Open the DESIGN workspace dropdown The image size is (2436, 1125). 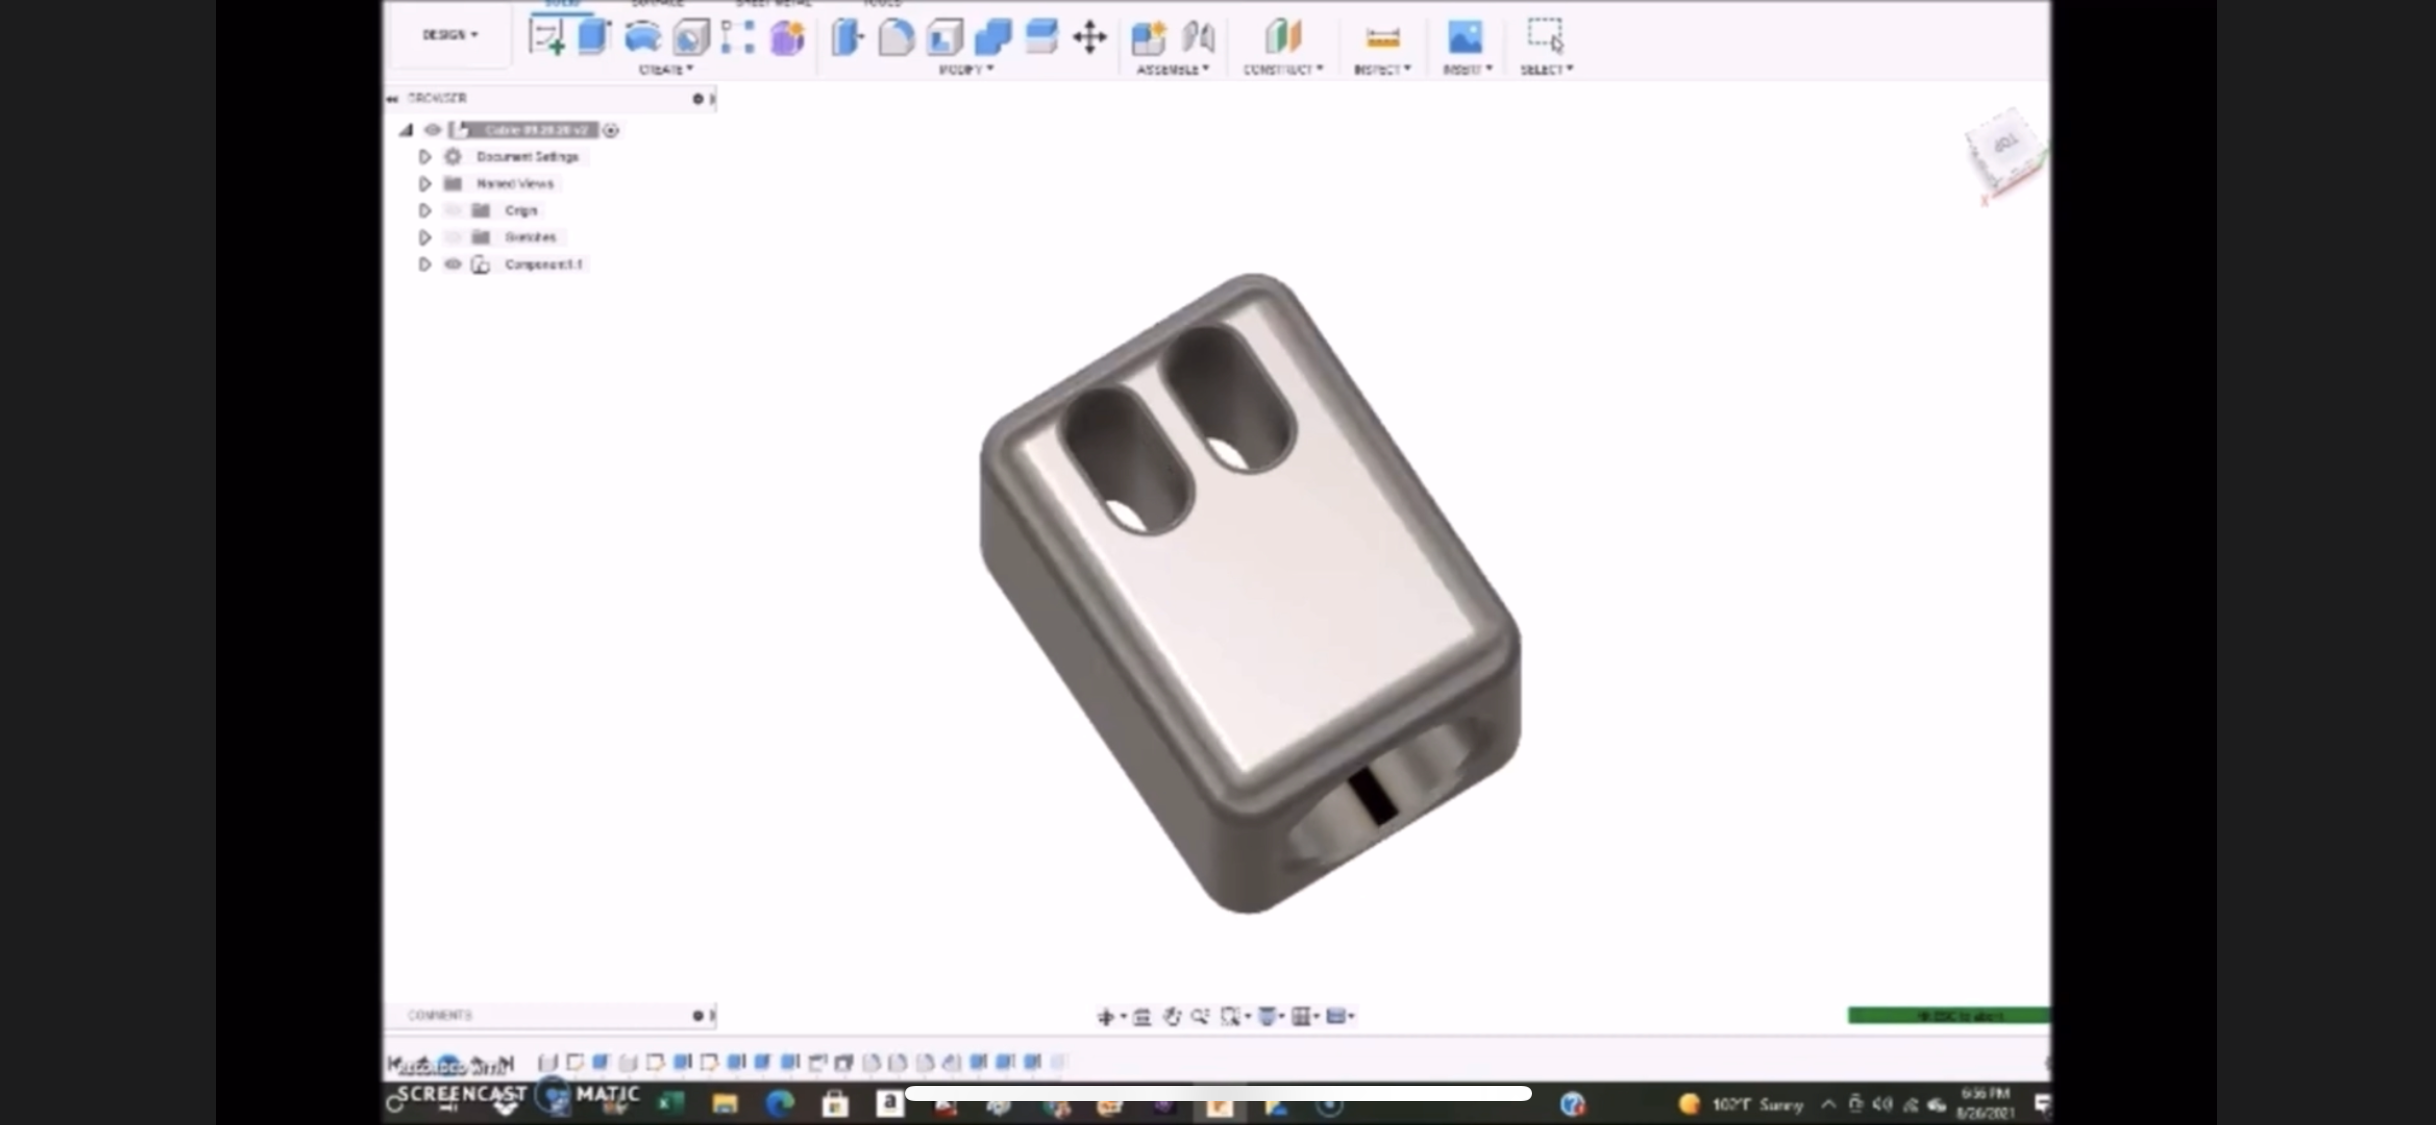(449, 35)
